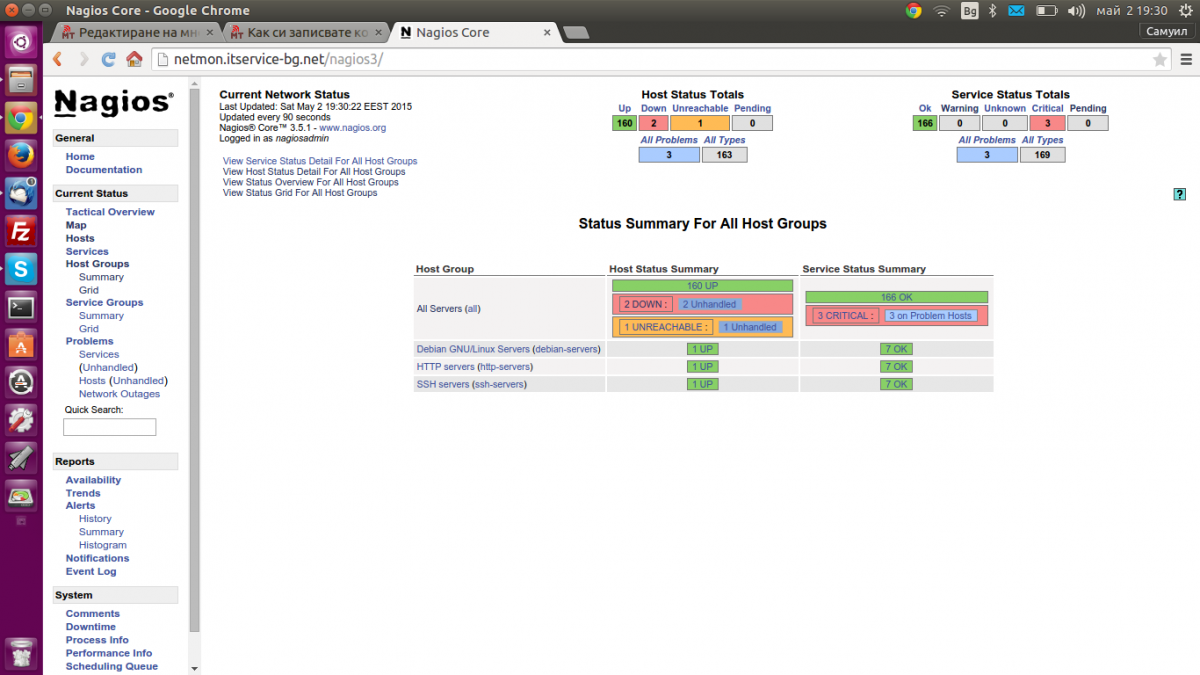Click the red 2 DOWN hosts cell
Viewport: 1200px width, 675px height.
pyautogui.click(x=644, y=304)
